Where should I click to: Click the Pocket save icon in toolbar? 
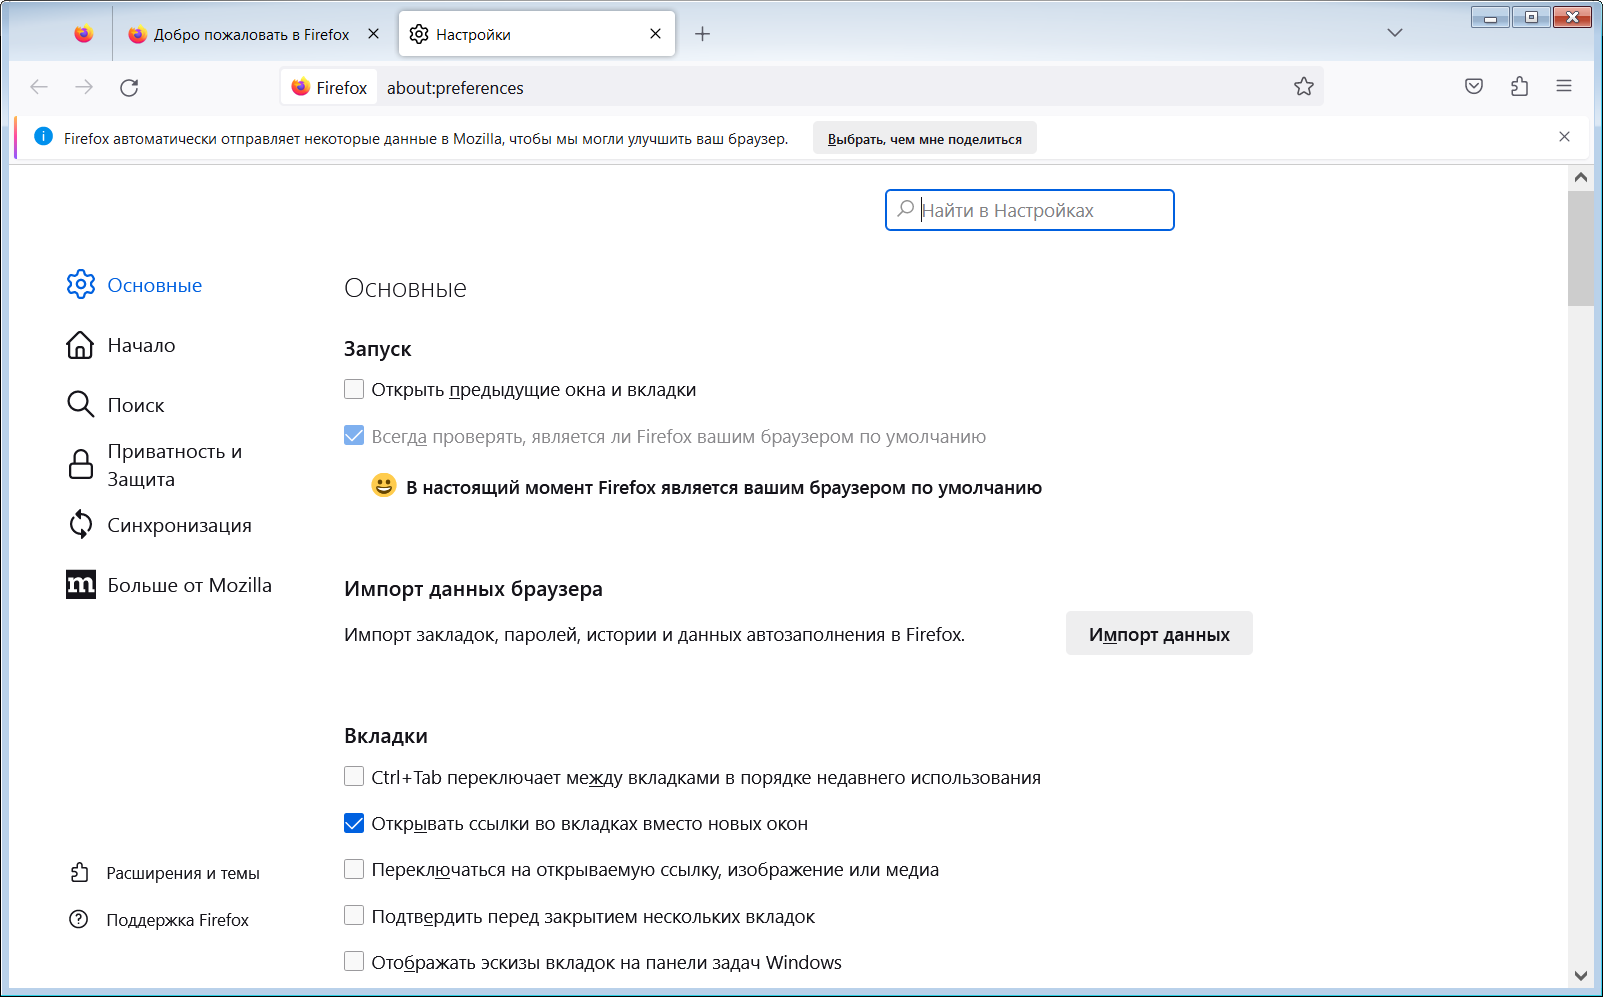tap(1473, 87)
